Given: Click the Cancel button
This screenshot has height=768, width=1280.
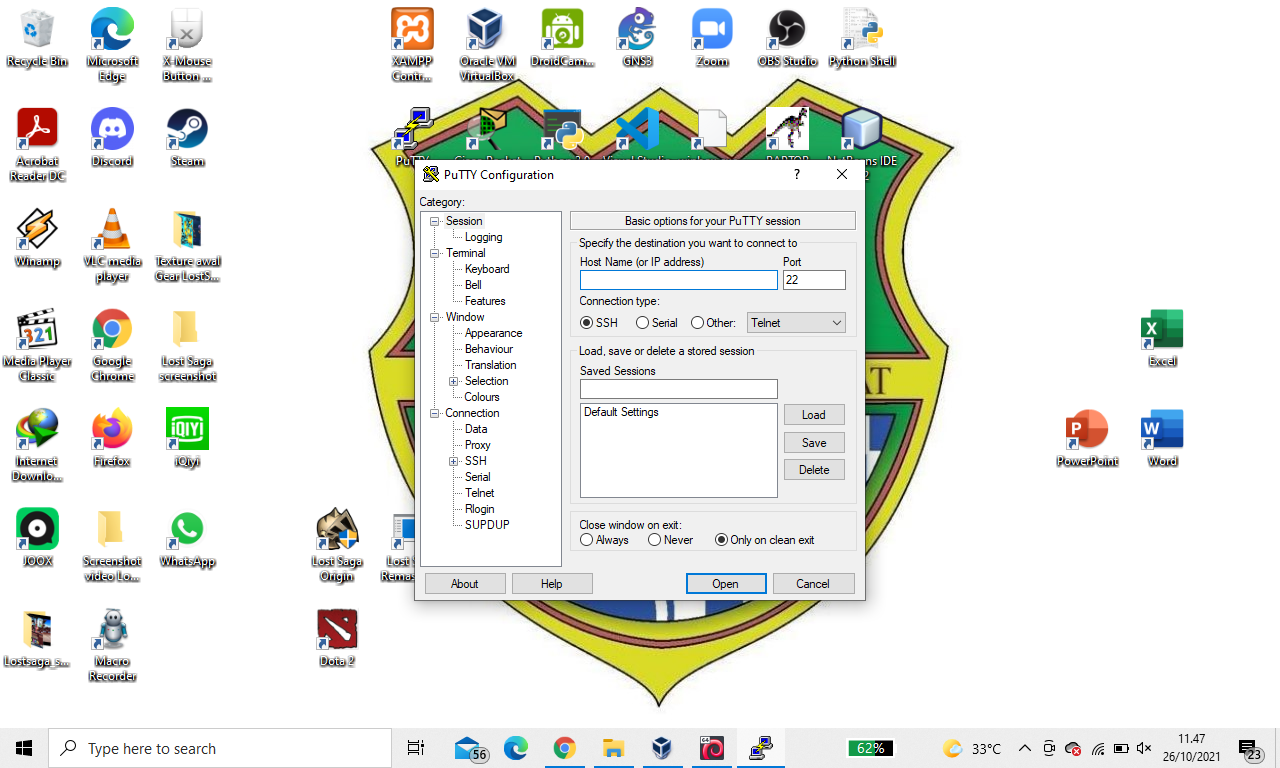Looking at the screenshot, I should tap(813, 584).
